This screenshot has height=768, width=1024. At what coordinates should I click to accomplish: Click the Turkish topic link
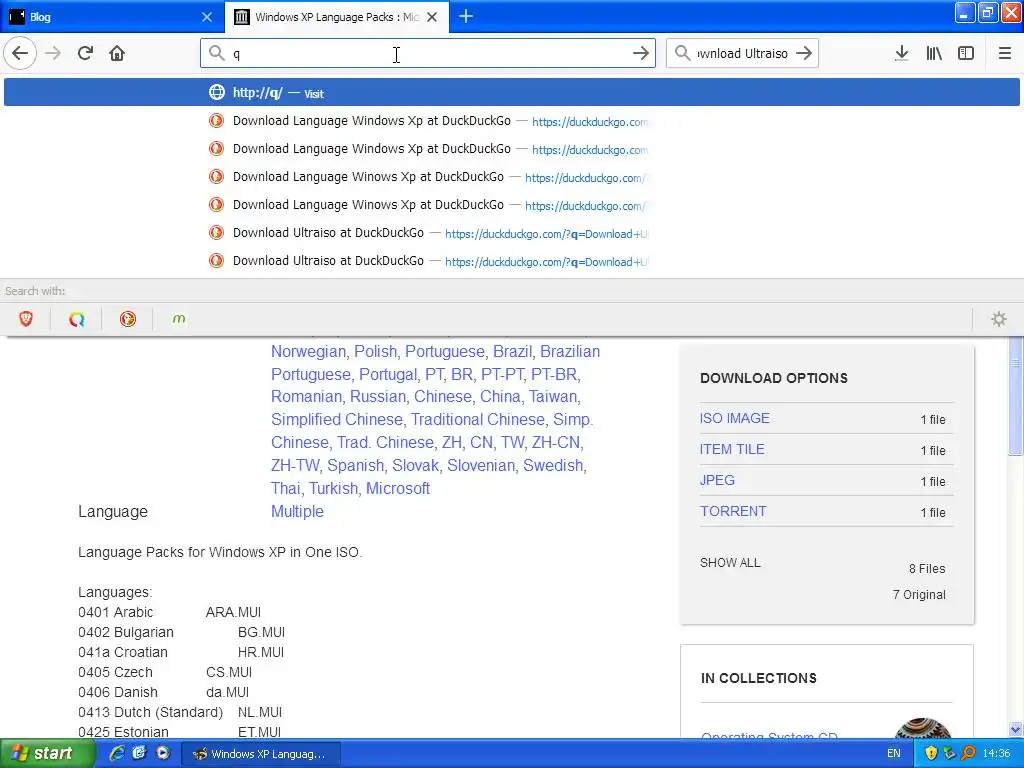point(333,488)
